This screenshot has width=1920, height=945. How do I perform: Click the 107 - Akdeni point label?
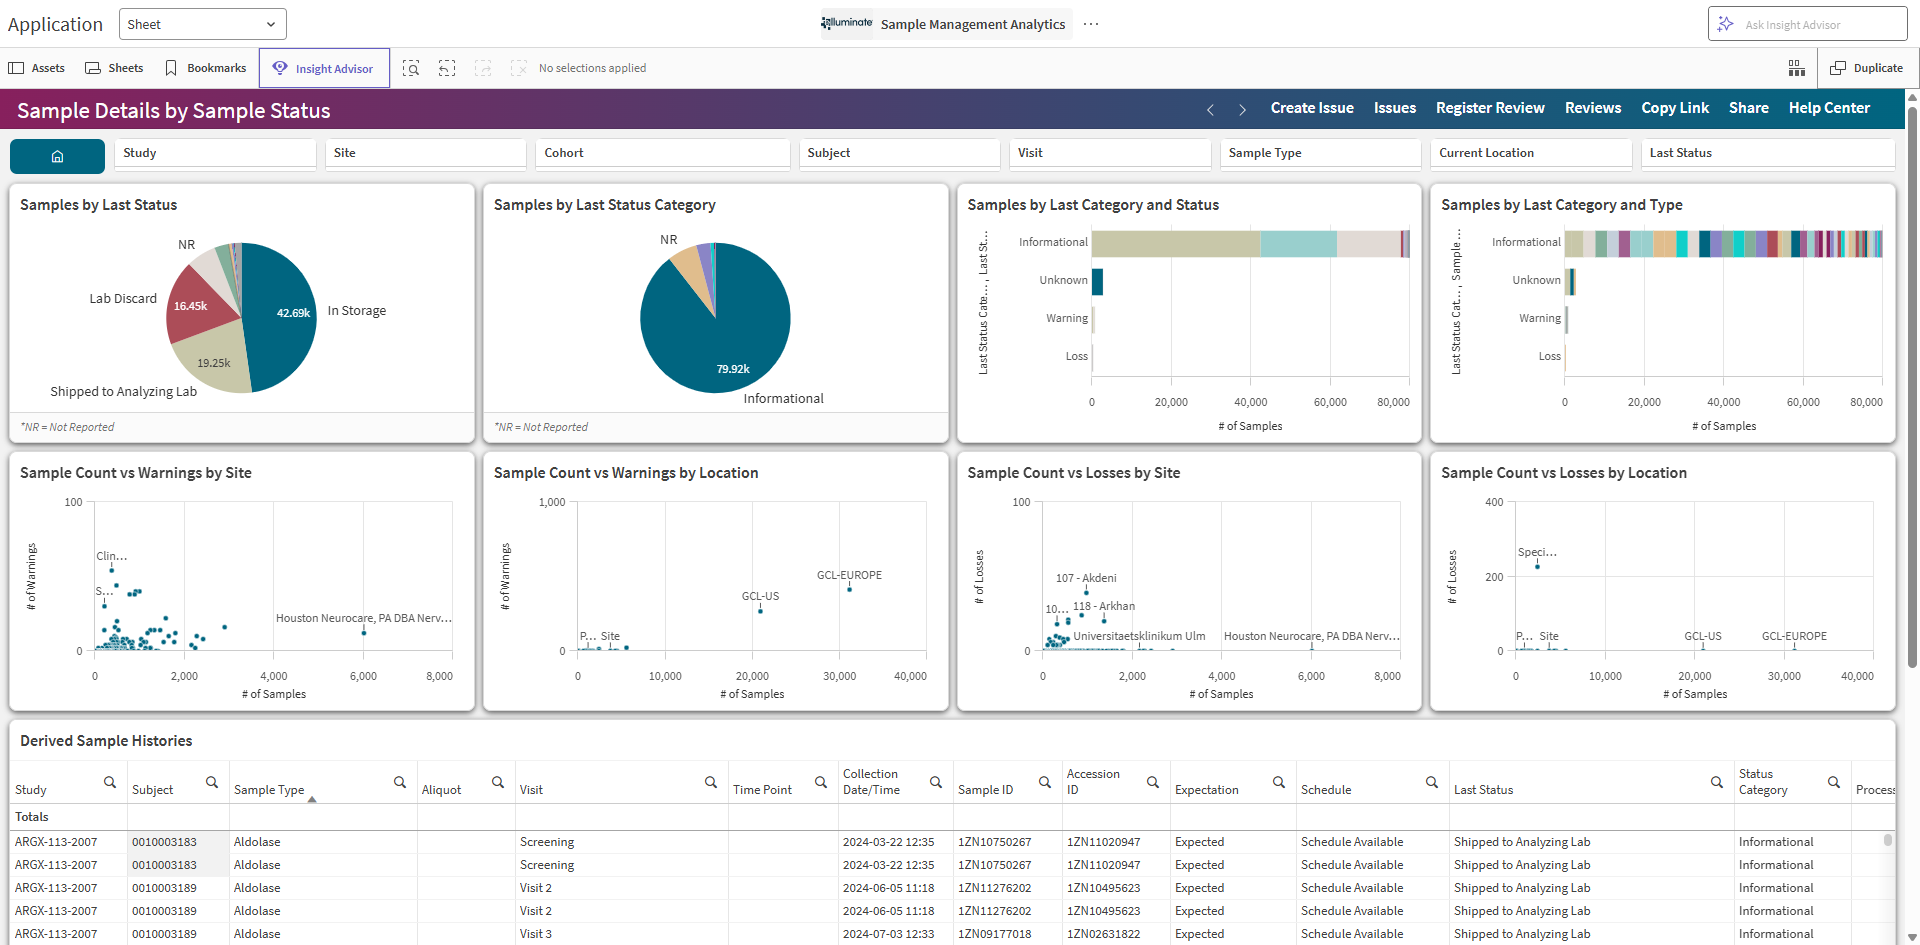point(1086,578)
